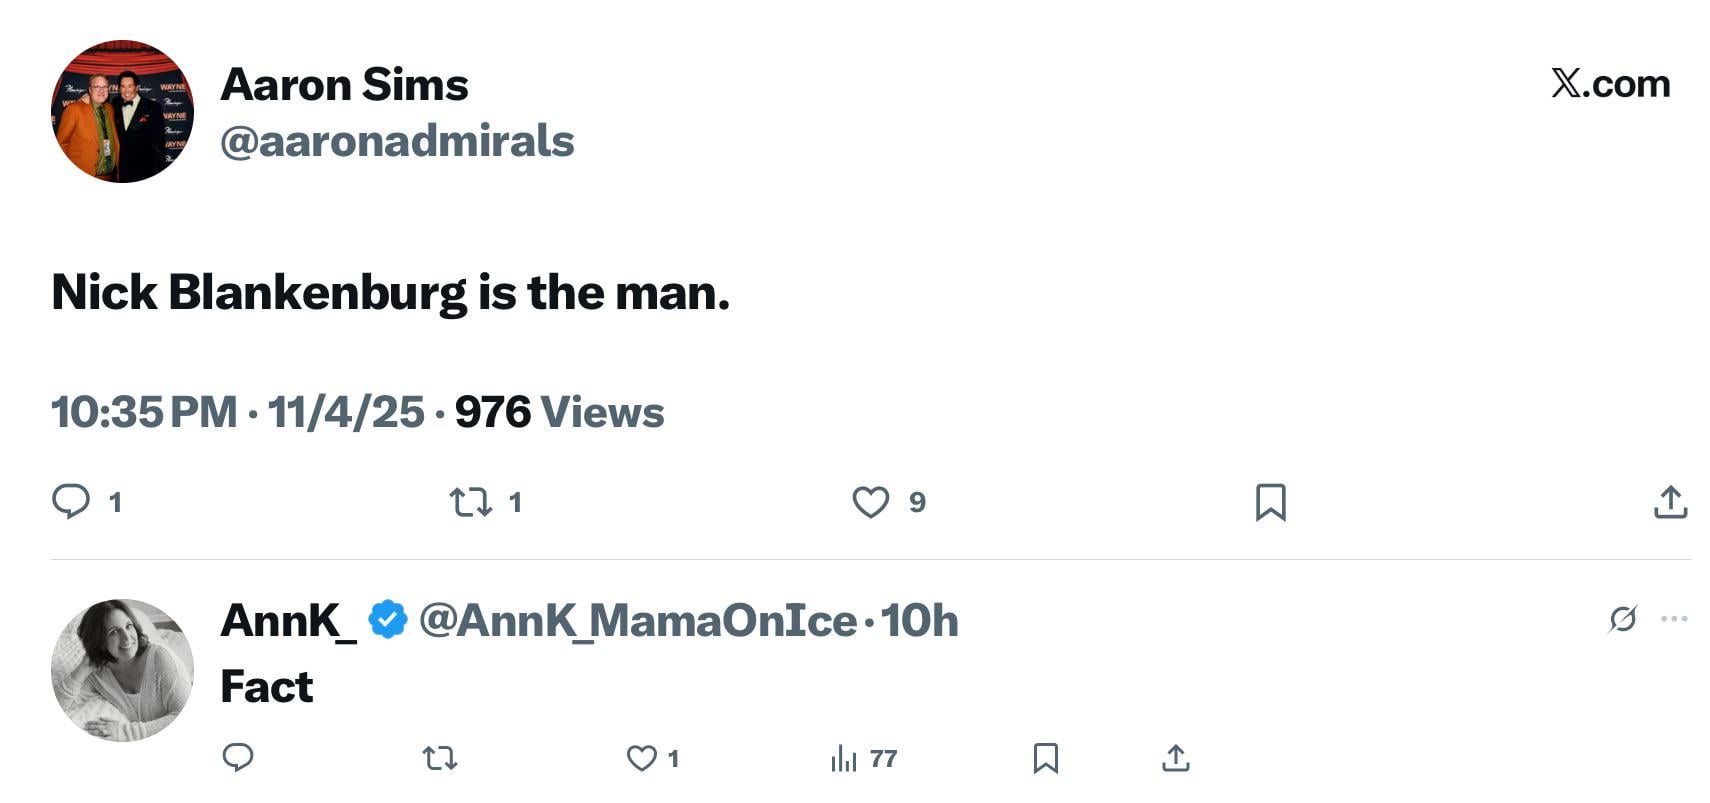Viewport: 1710px width, 803px height.
Task: Open the @AnnK_MamaOnIce profile link
Action: pos(638,621)
